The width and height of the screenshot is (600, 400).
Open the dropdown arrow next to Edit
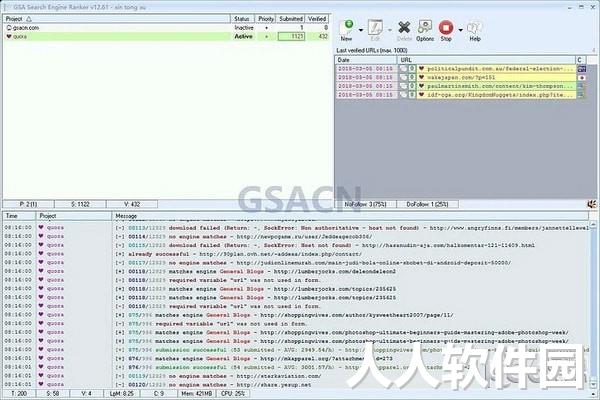point(390,30)
